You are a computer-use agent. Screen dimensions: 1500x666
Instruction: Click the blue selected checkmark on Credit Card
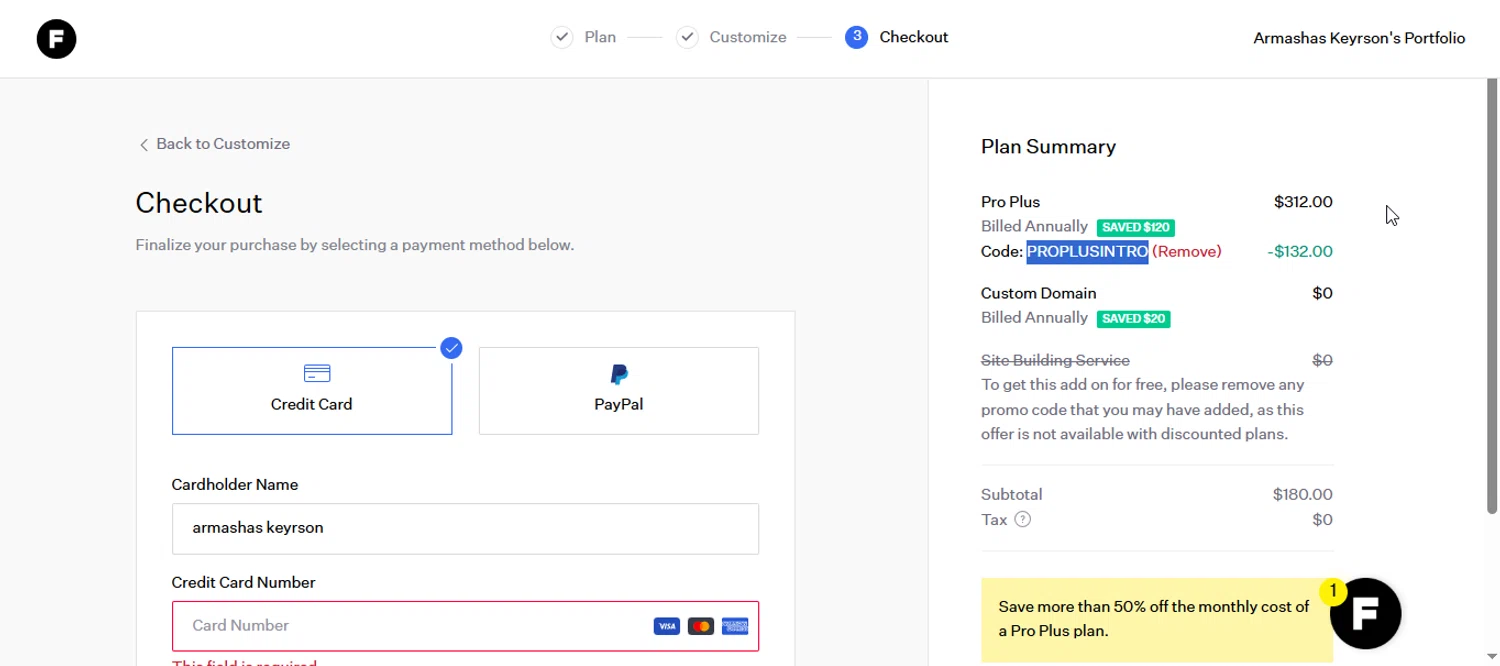click(x=452, y=348)
